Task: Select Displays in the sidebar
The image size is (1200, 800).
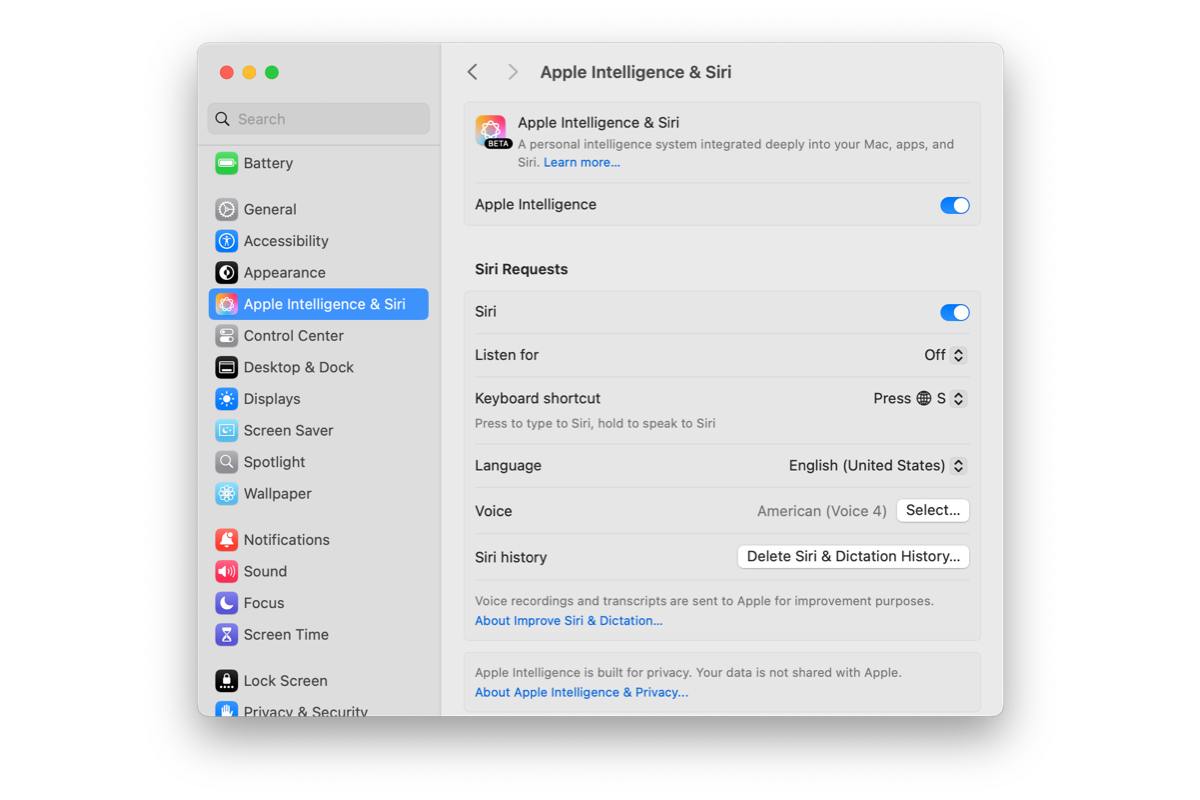Action: [318, 399]
